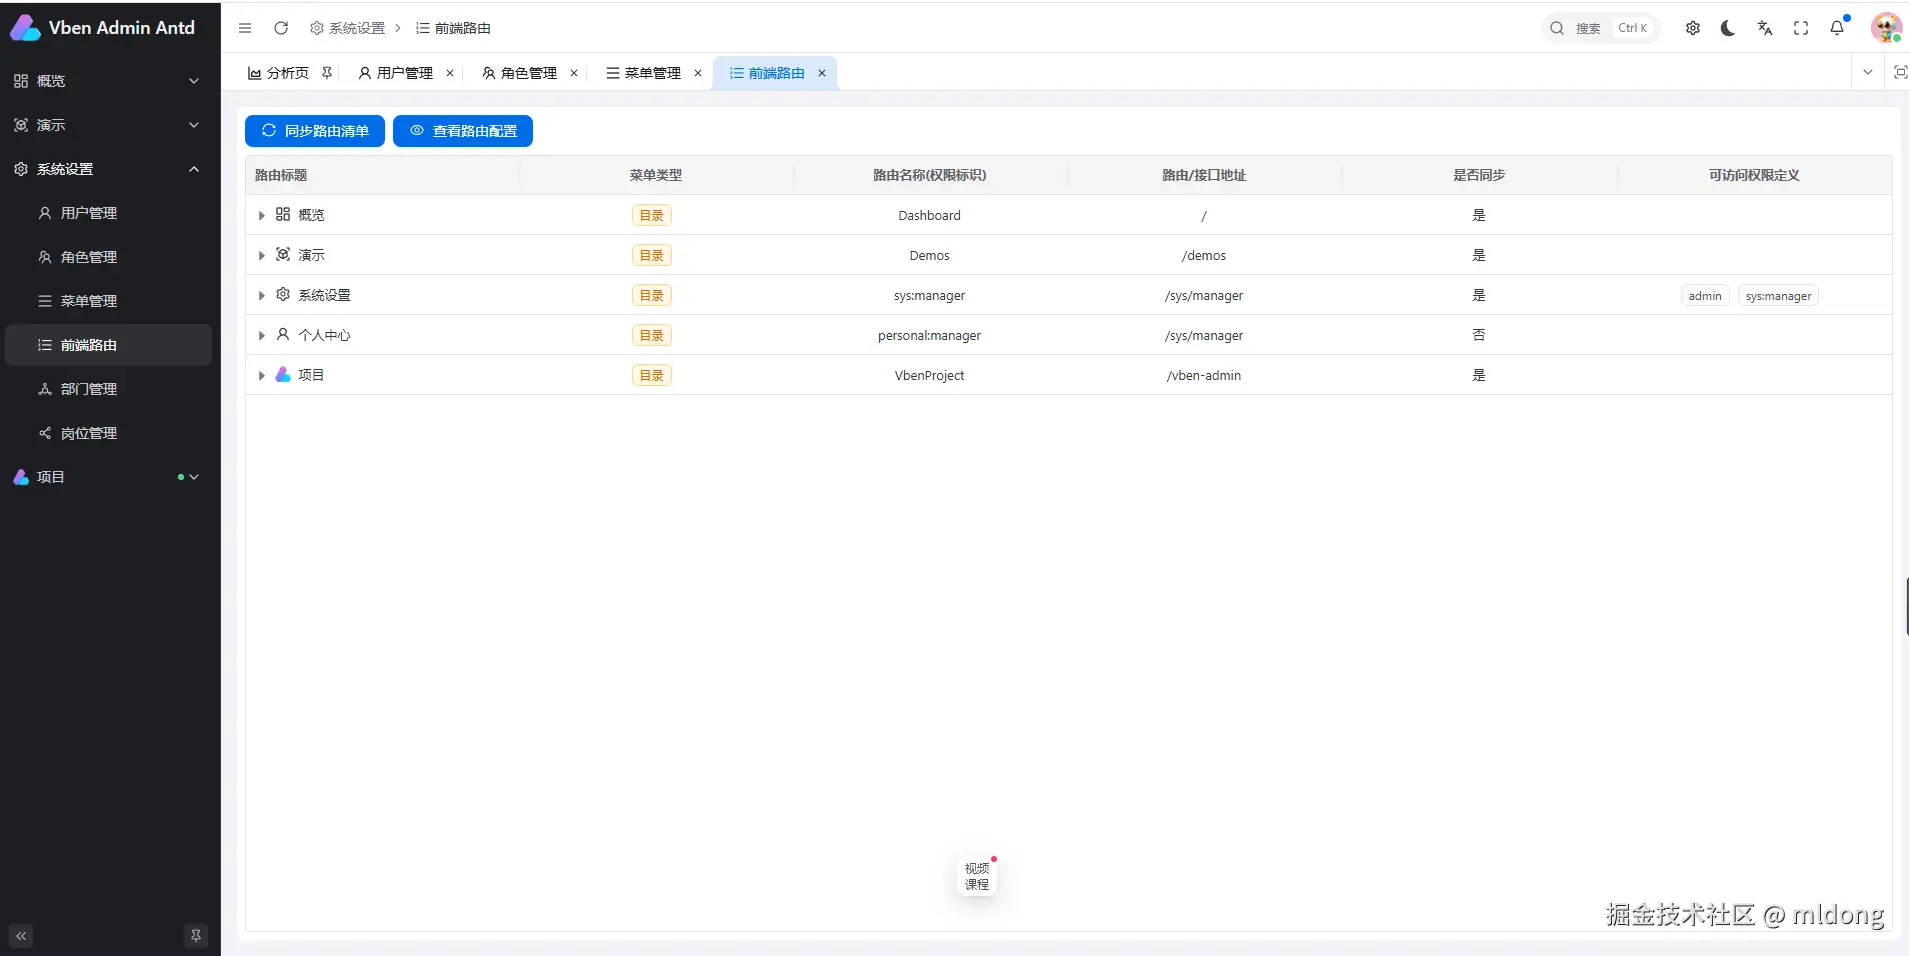Switch to the 角色管理 tab
This screenshot has width=1909, height=956.
point(529,73)
